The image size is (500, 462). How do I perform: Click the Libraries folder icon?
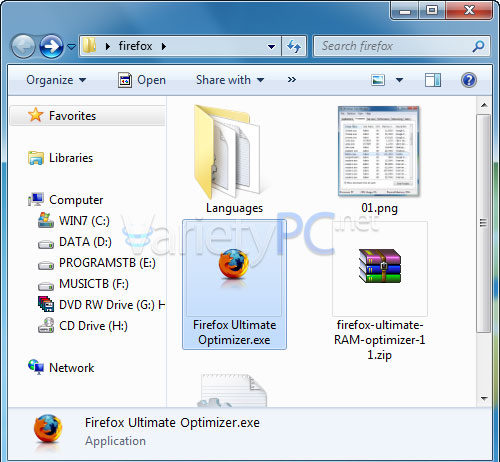pos(36,158)
